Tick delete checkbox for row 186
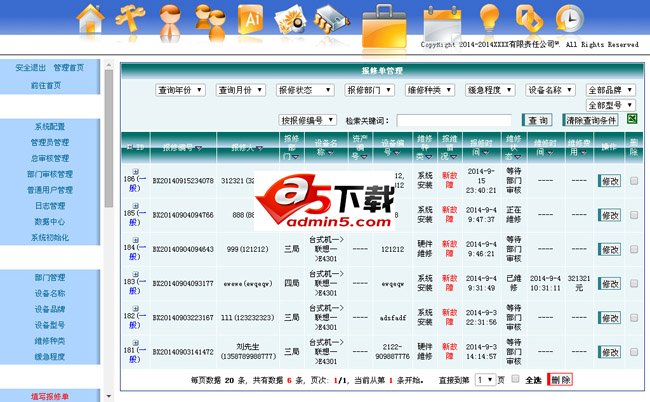650x402 pixels. click(634, 181)
